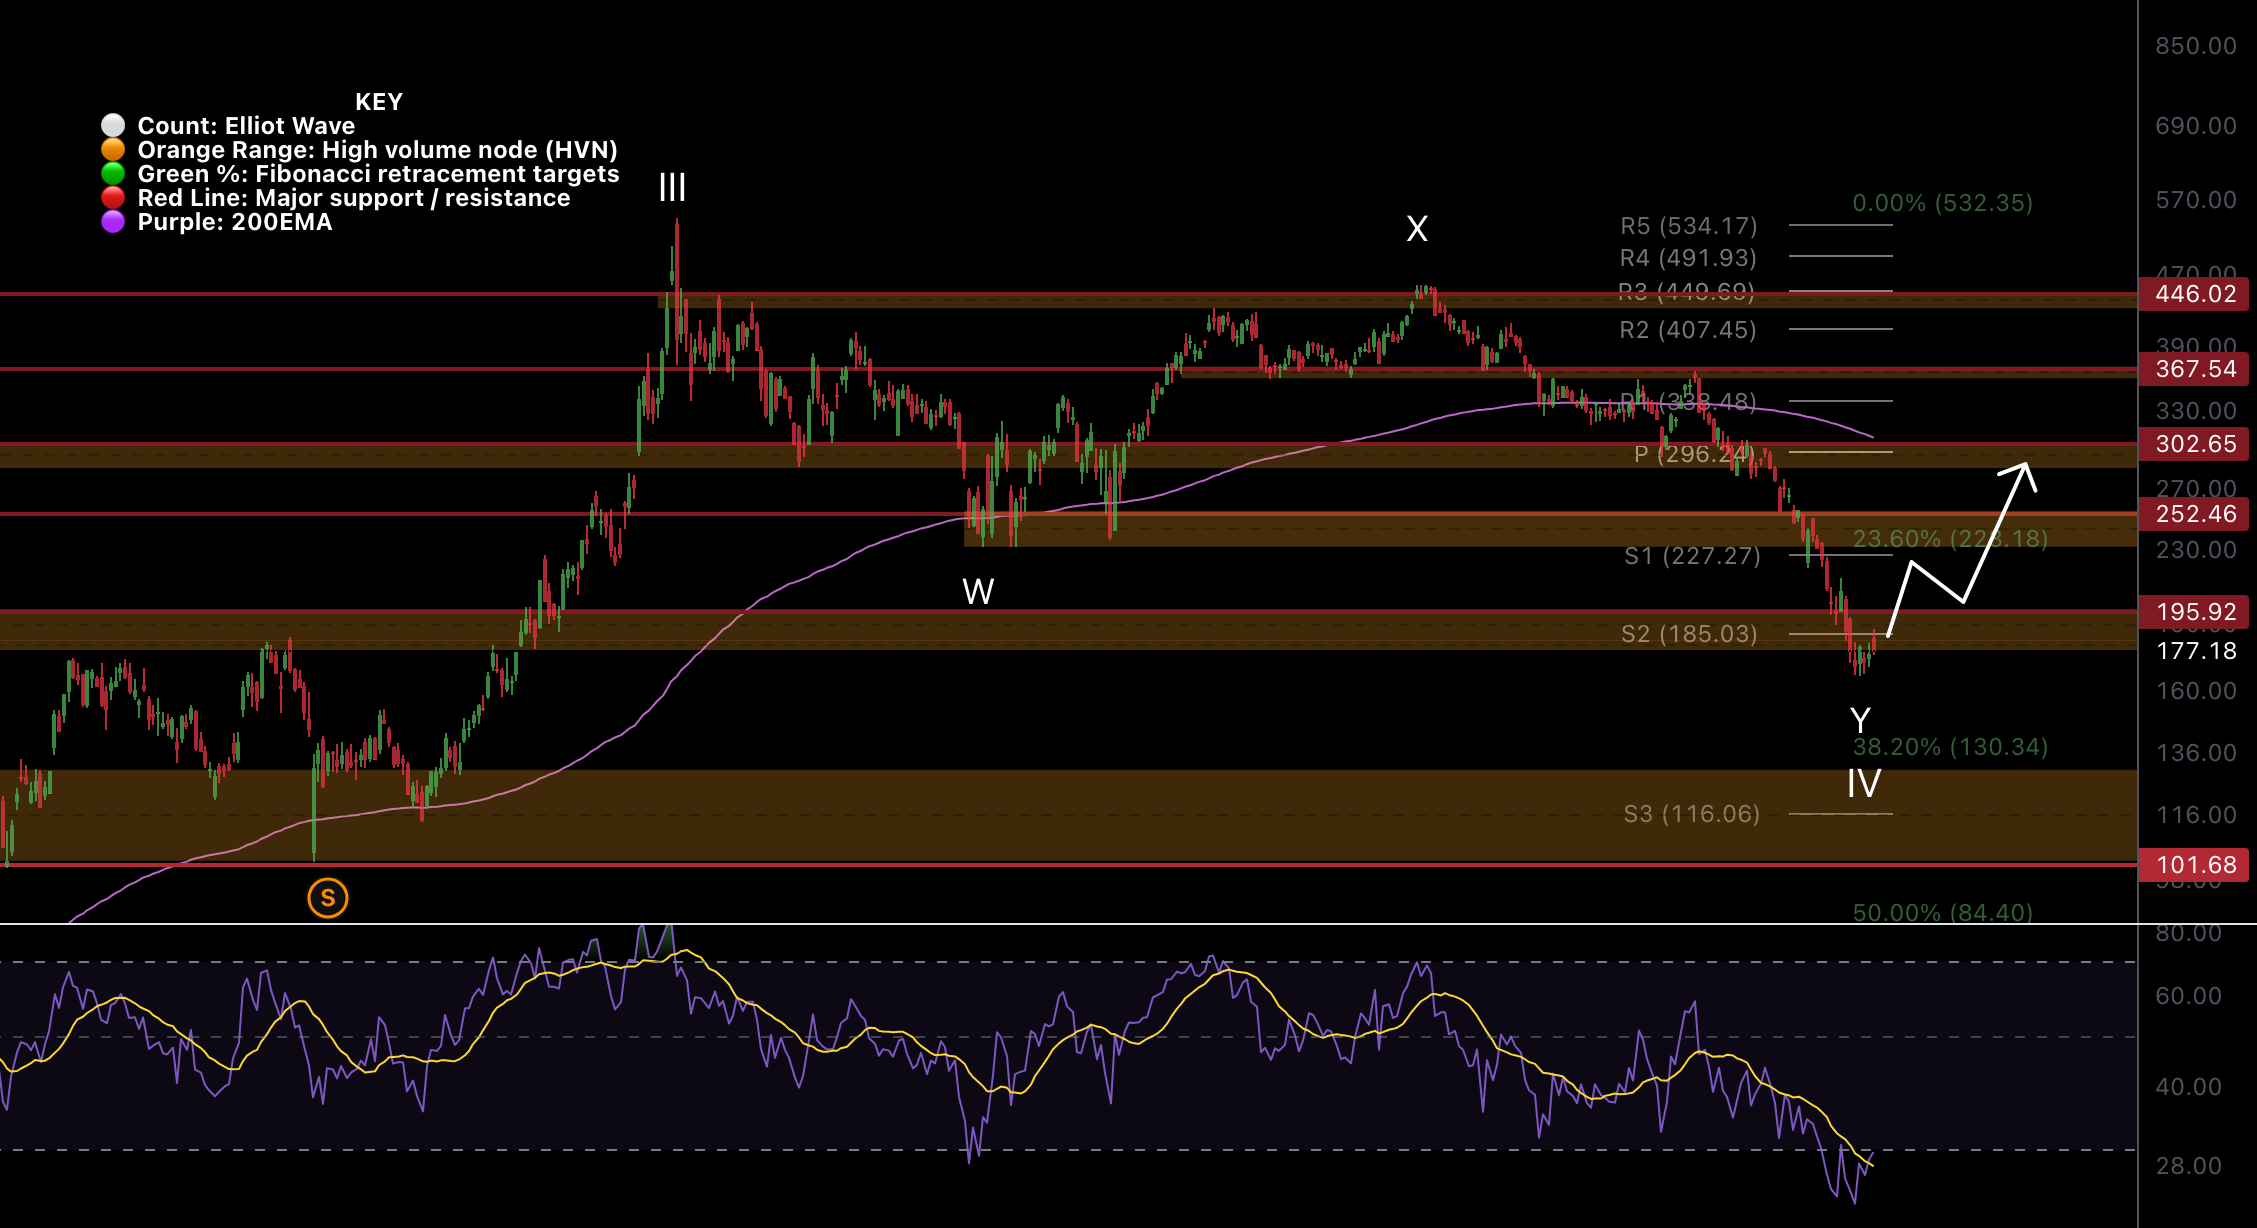Image resolution: width=2257 pixels, height=1228 pixels.
Task: Click the 0.00% (532.35) Fibonacci label
Action: click(1942, 203)
